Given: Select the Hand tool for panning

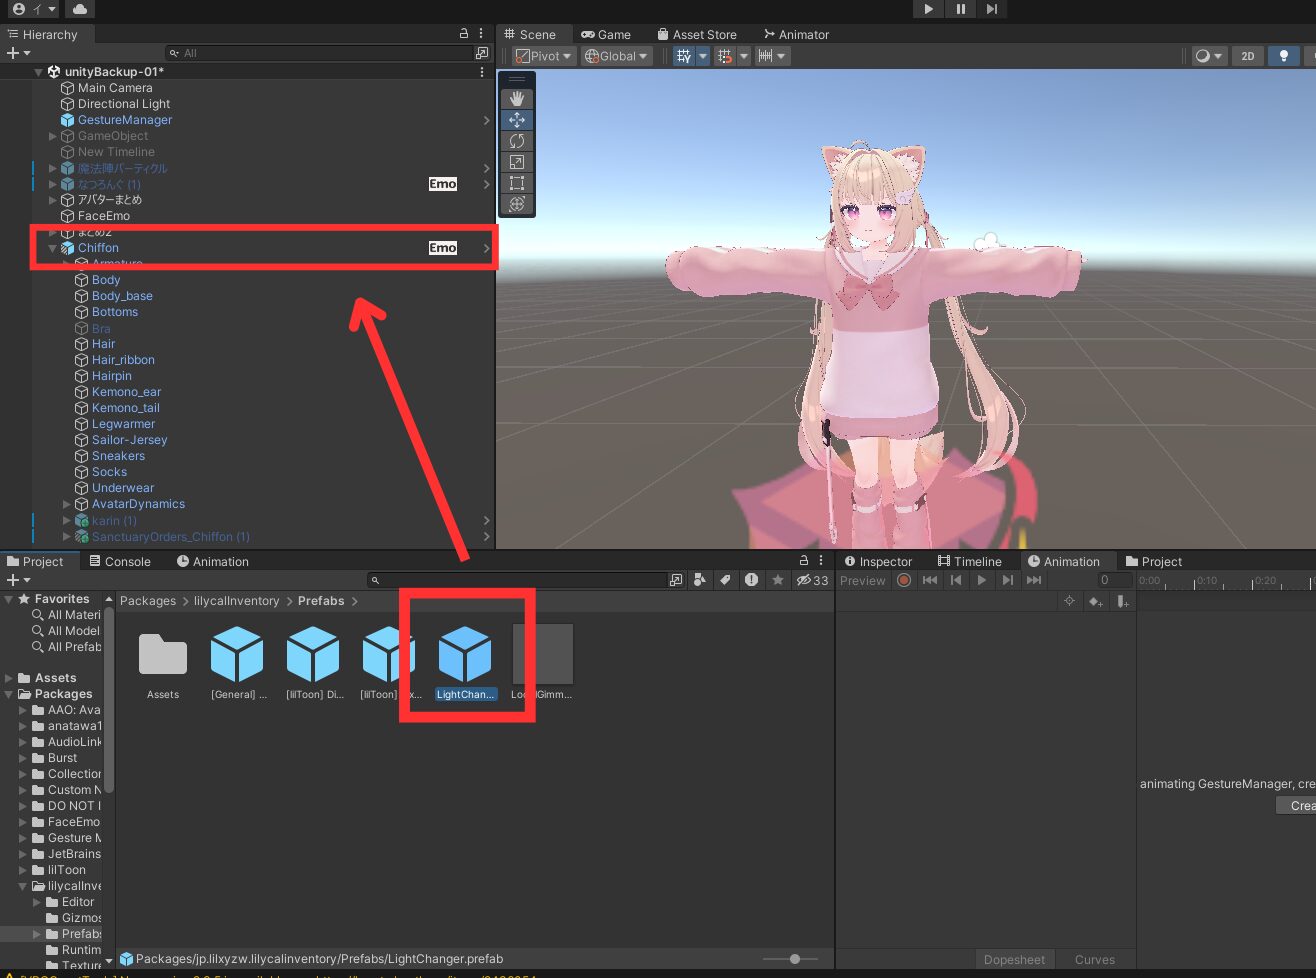Looking at the screenshot, I should click(517, 98).
